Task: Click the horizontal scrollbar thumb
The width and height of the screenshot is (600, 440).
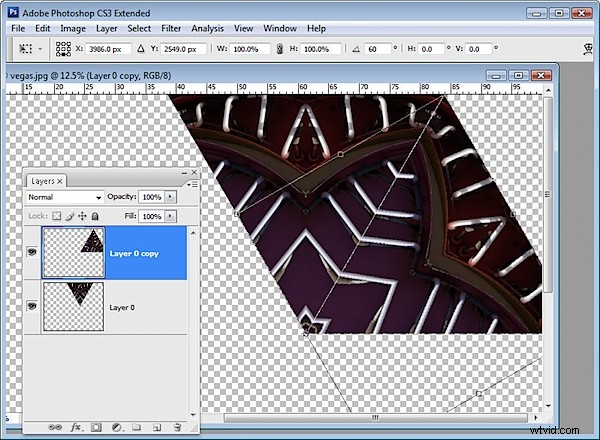Action: 375,417
